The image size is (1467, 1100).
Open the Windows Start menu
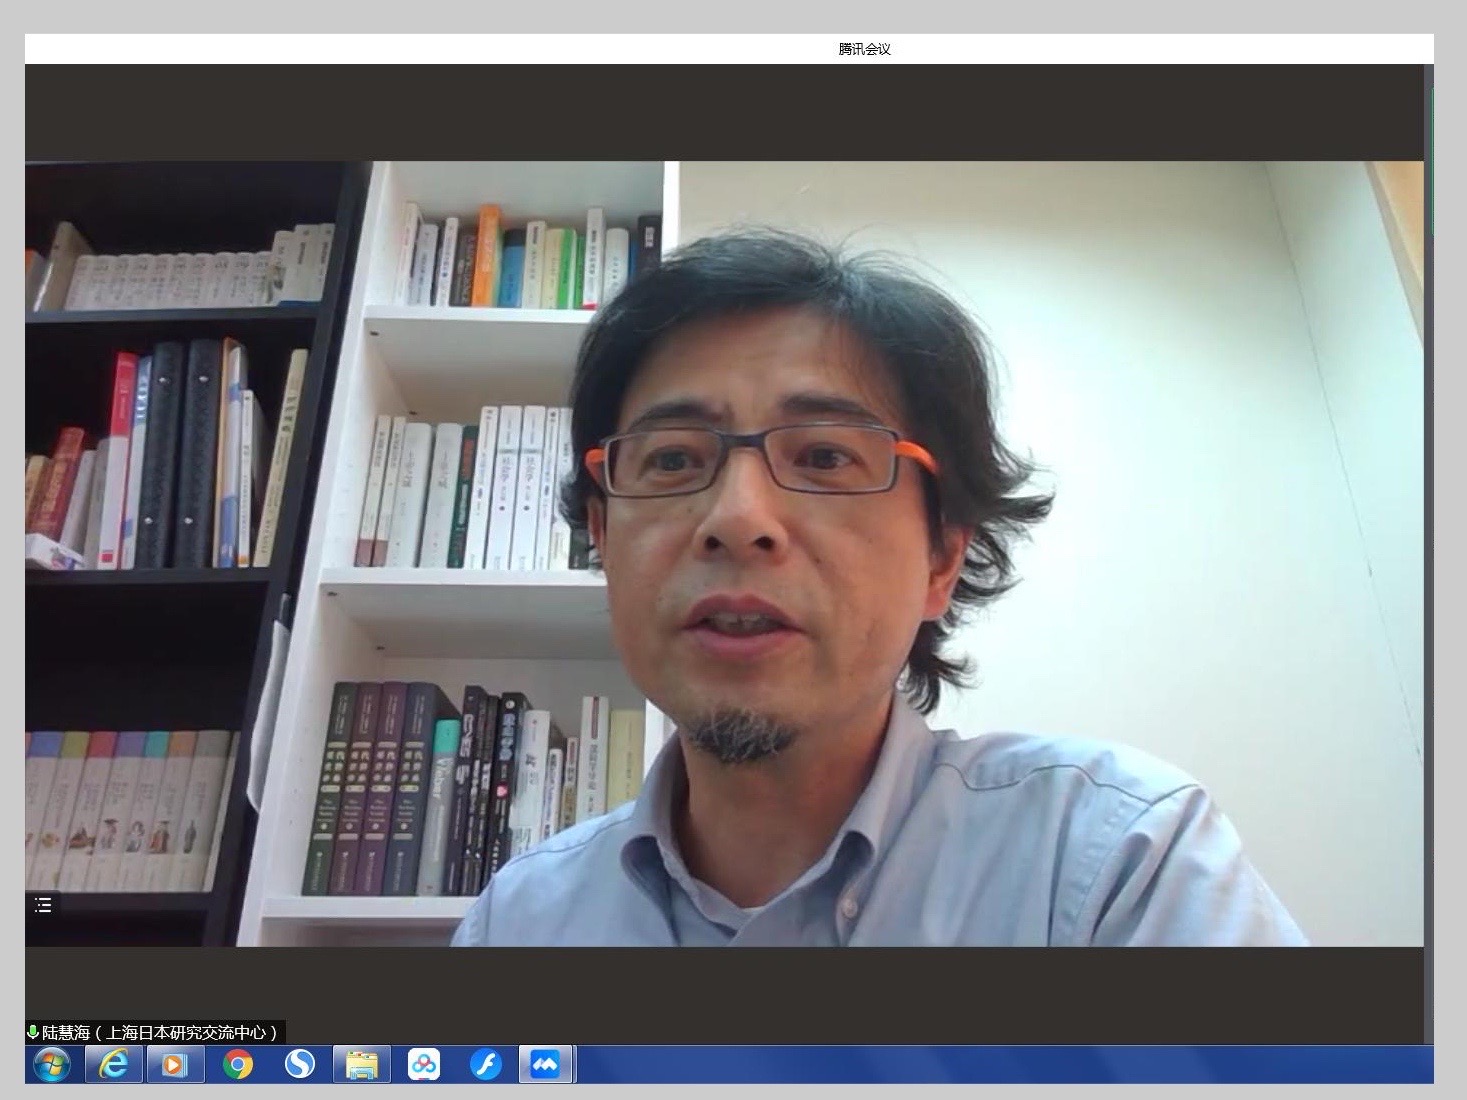[x=51, y=1065]
